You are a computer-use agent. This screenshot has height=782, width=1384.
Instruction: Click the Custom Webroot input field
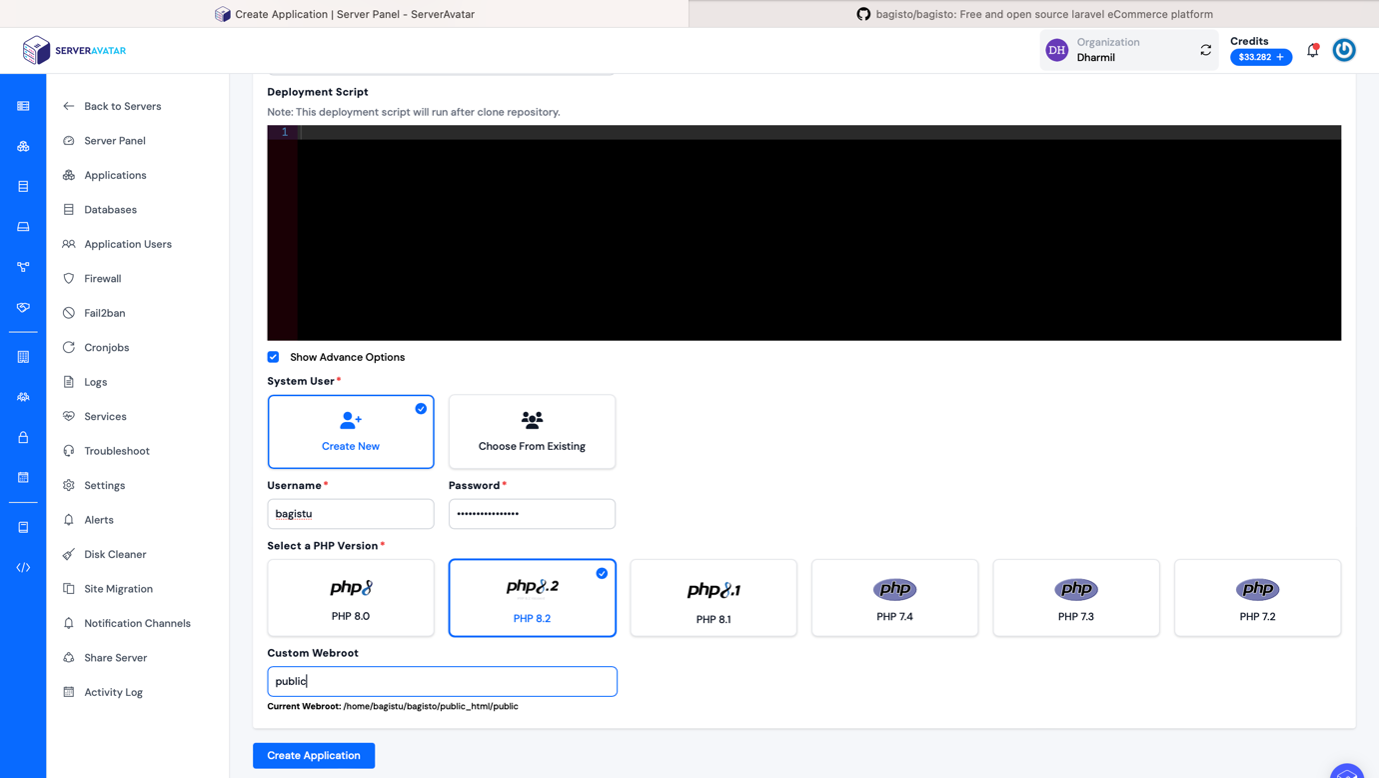[444, 684]
